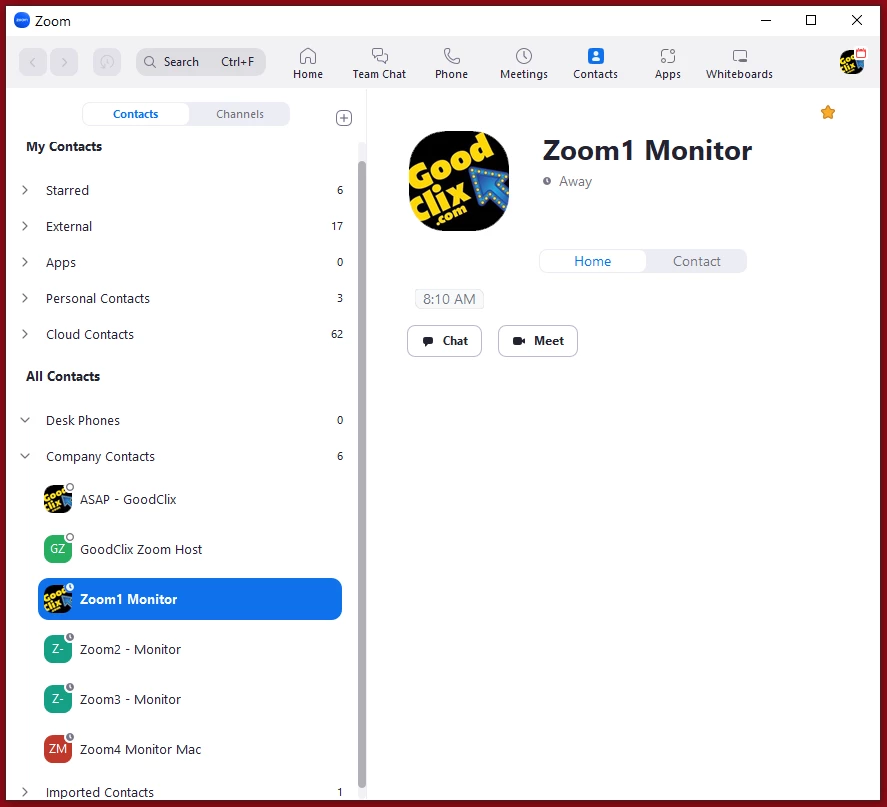Screen dimensions: 887x807
Task: Open profile avatar menu in top right
Action: pyautogui.click(x=852, y=62)
